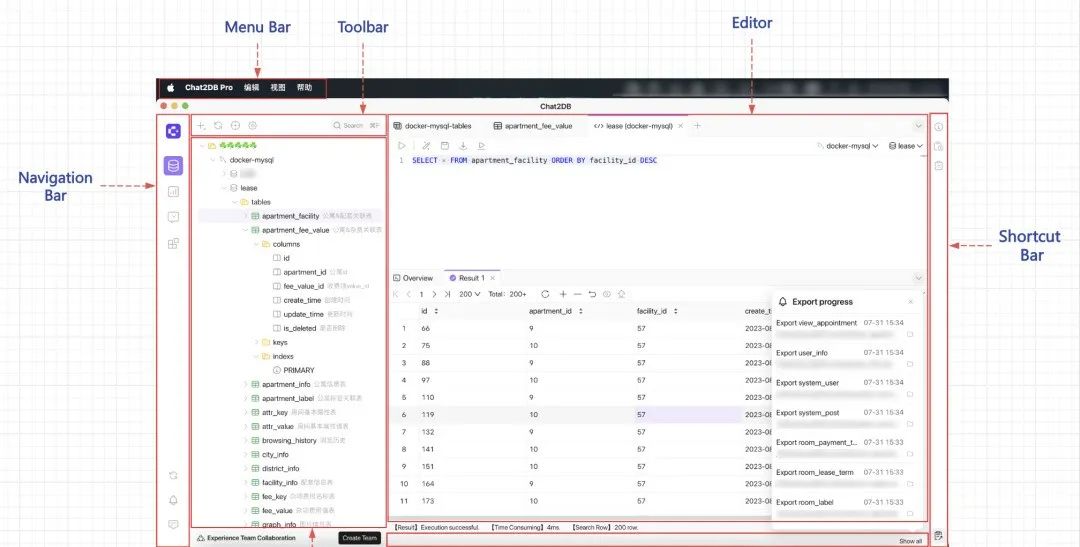
Task: Click the Search field in tree toolbar
Action: (355, 126)
